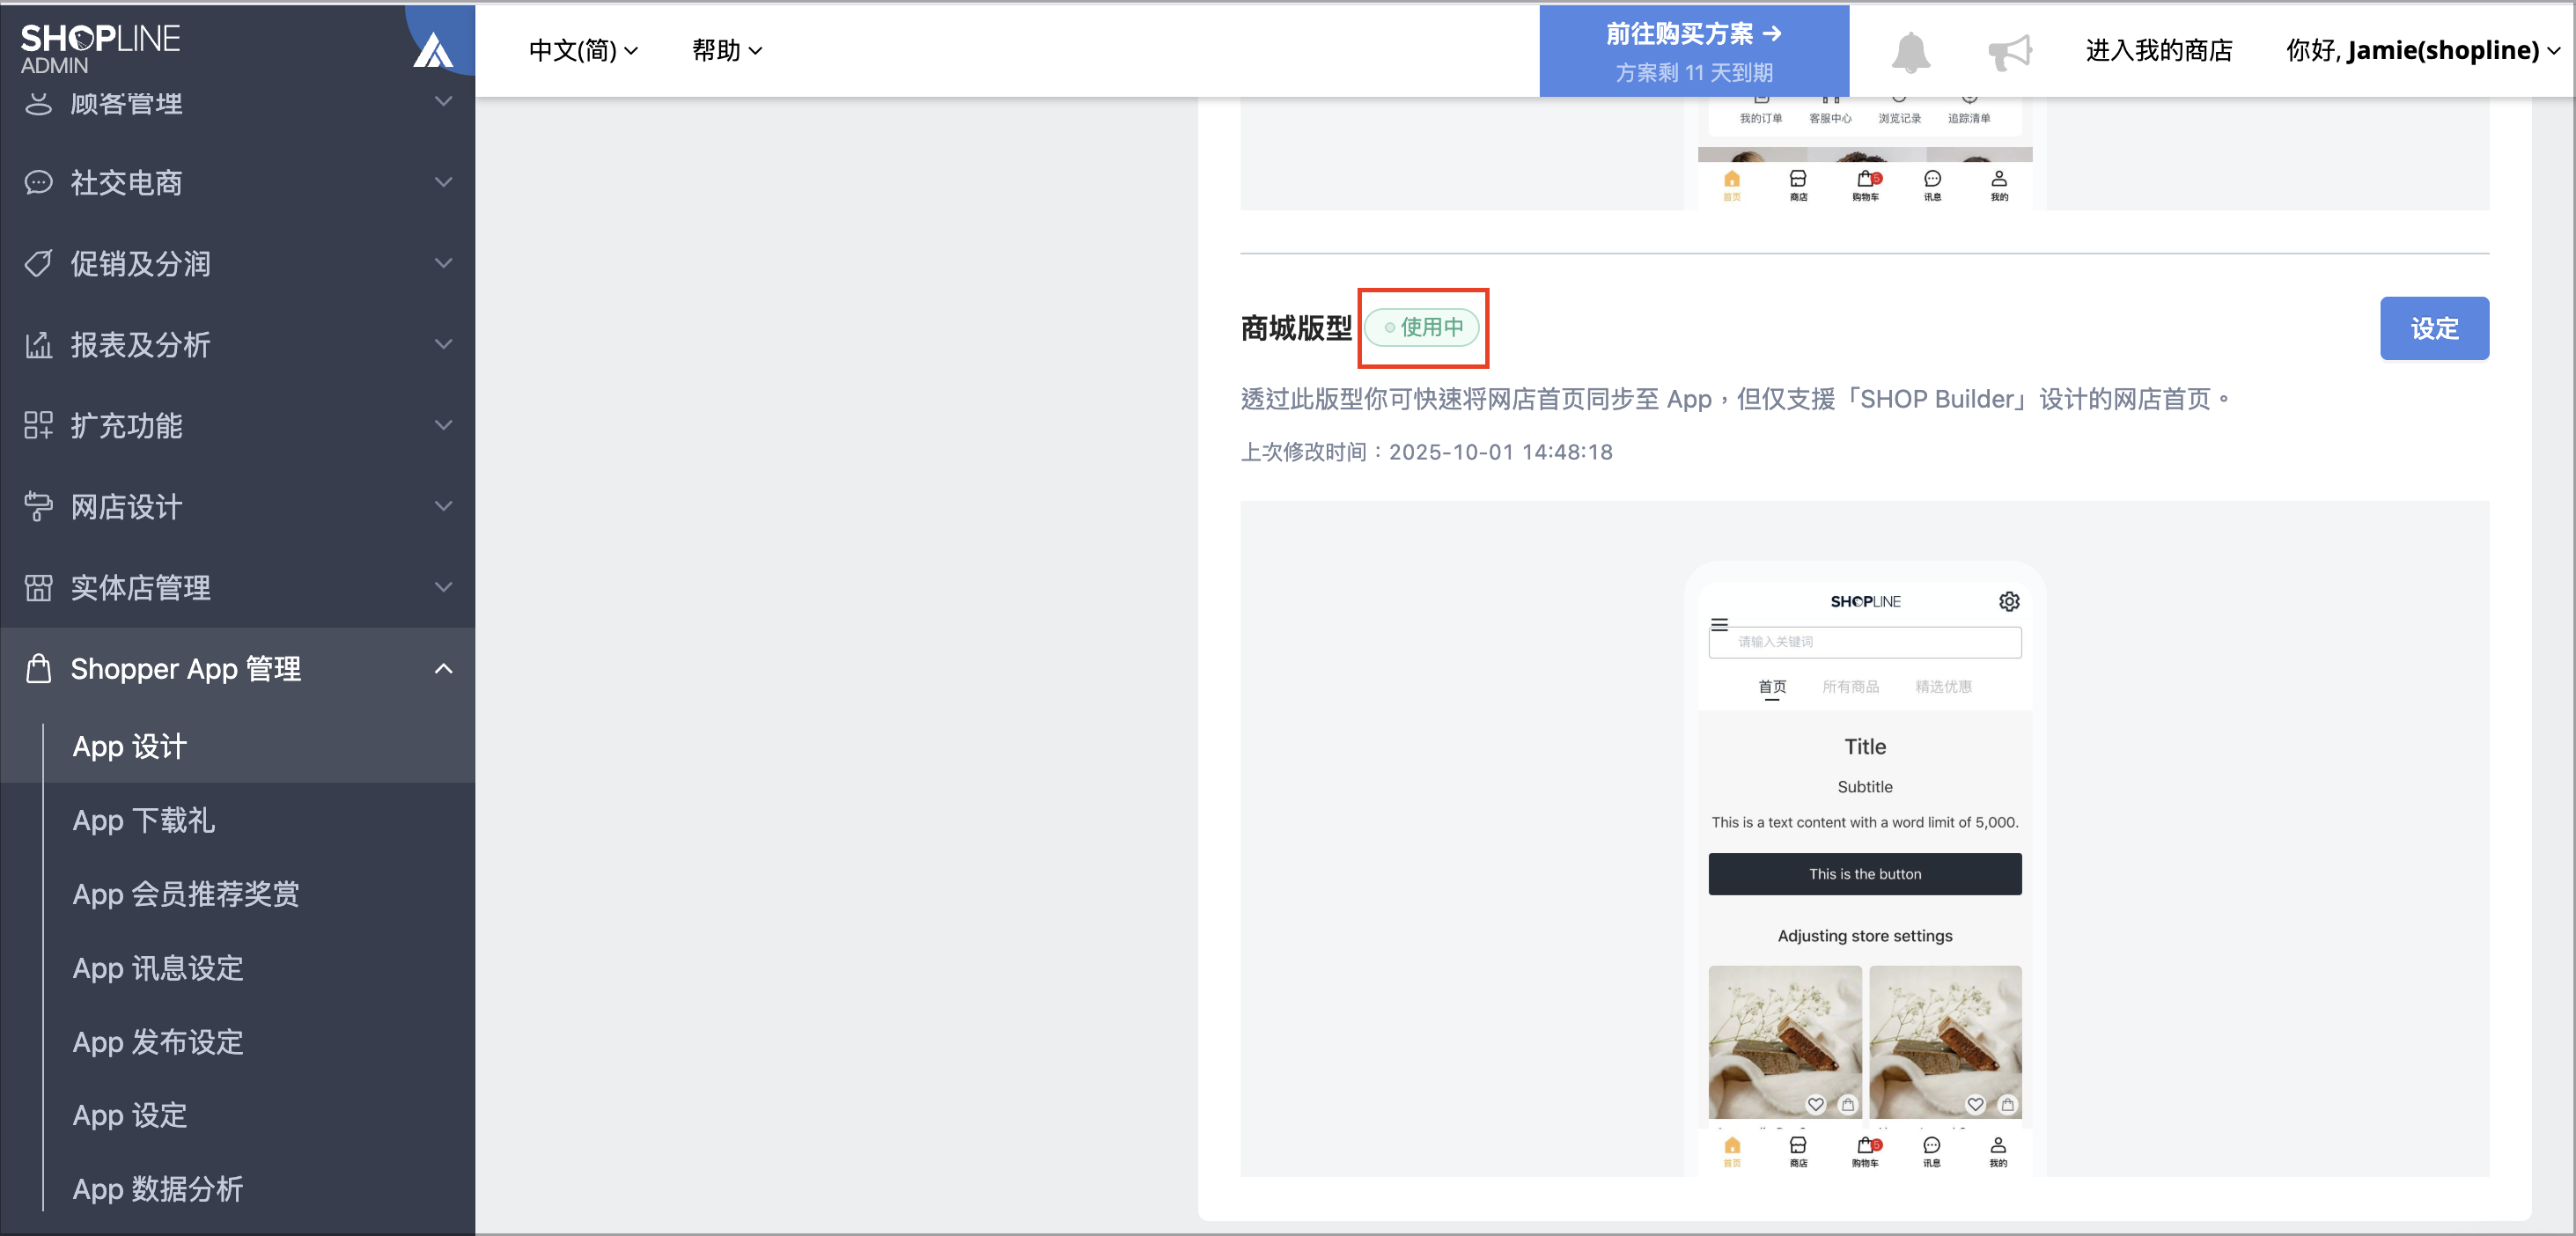The image size is (2576, 1236).
Task: Expand the 网店设计 menu section
Action: pyautogui.click(x=444, y=507)
